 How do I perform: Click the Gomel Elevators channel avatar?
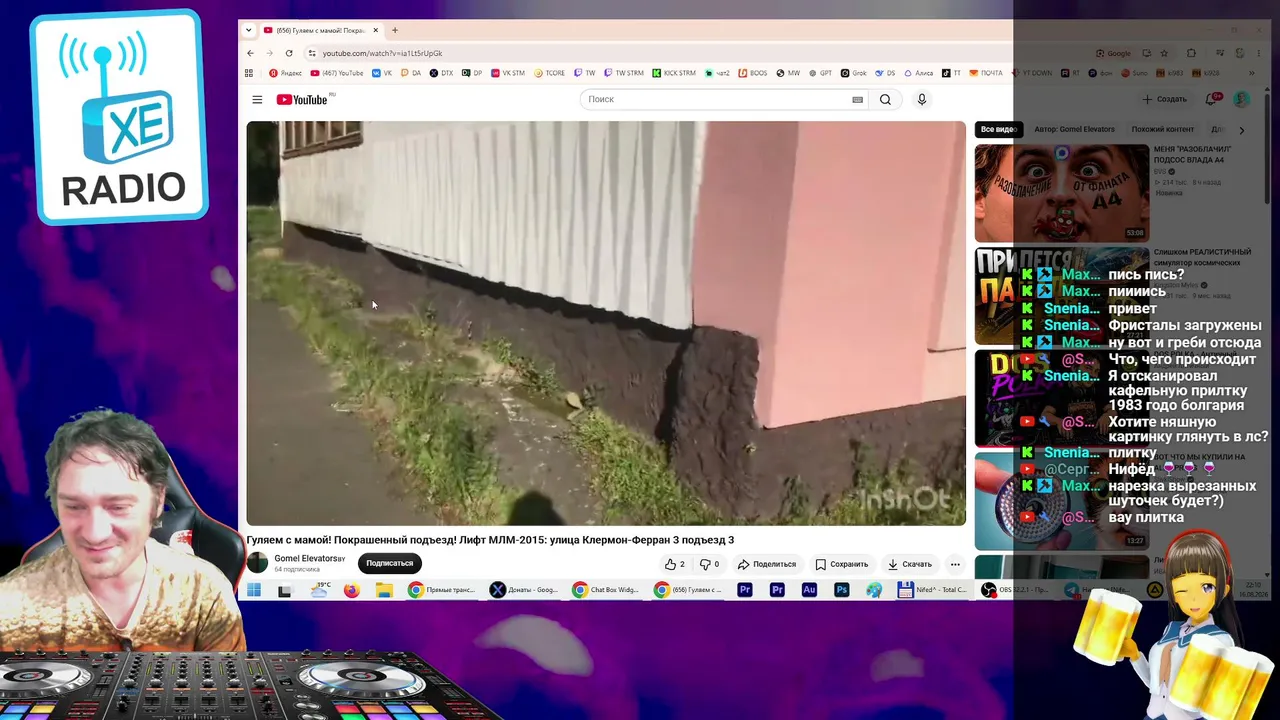(257, 563)
